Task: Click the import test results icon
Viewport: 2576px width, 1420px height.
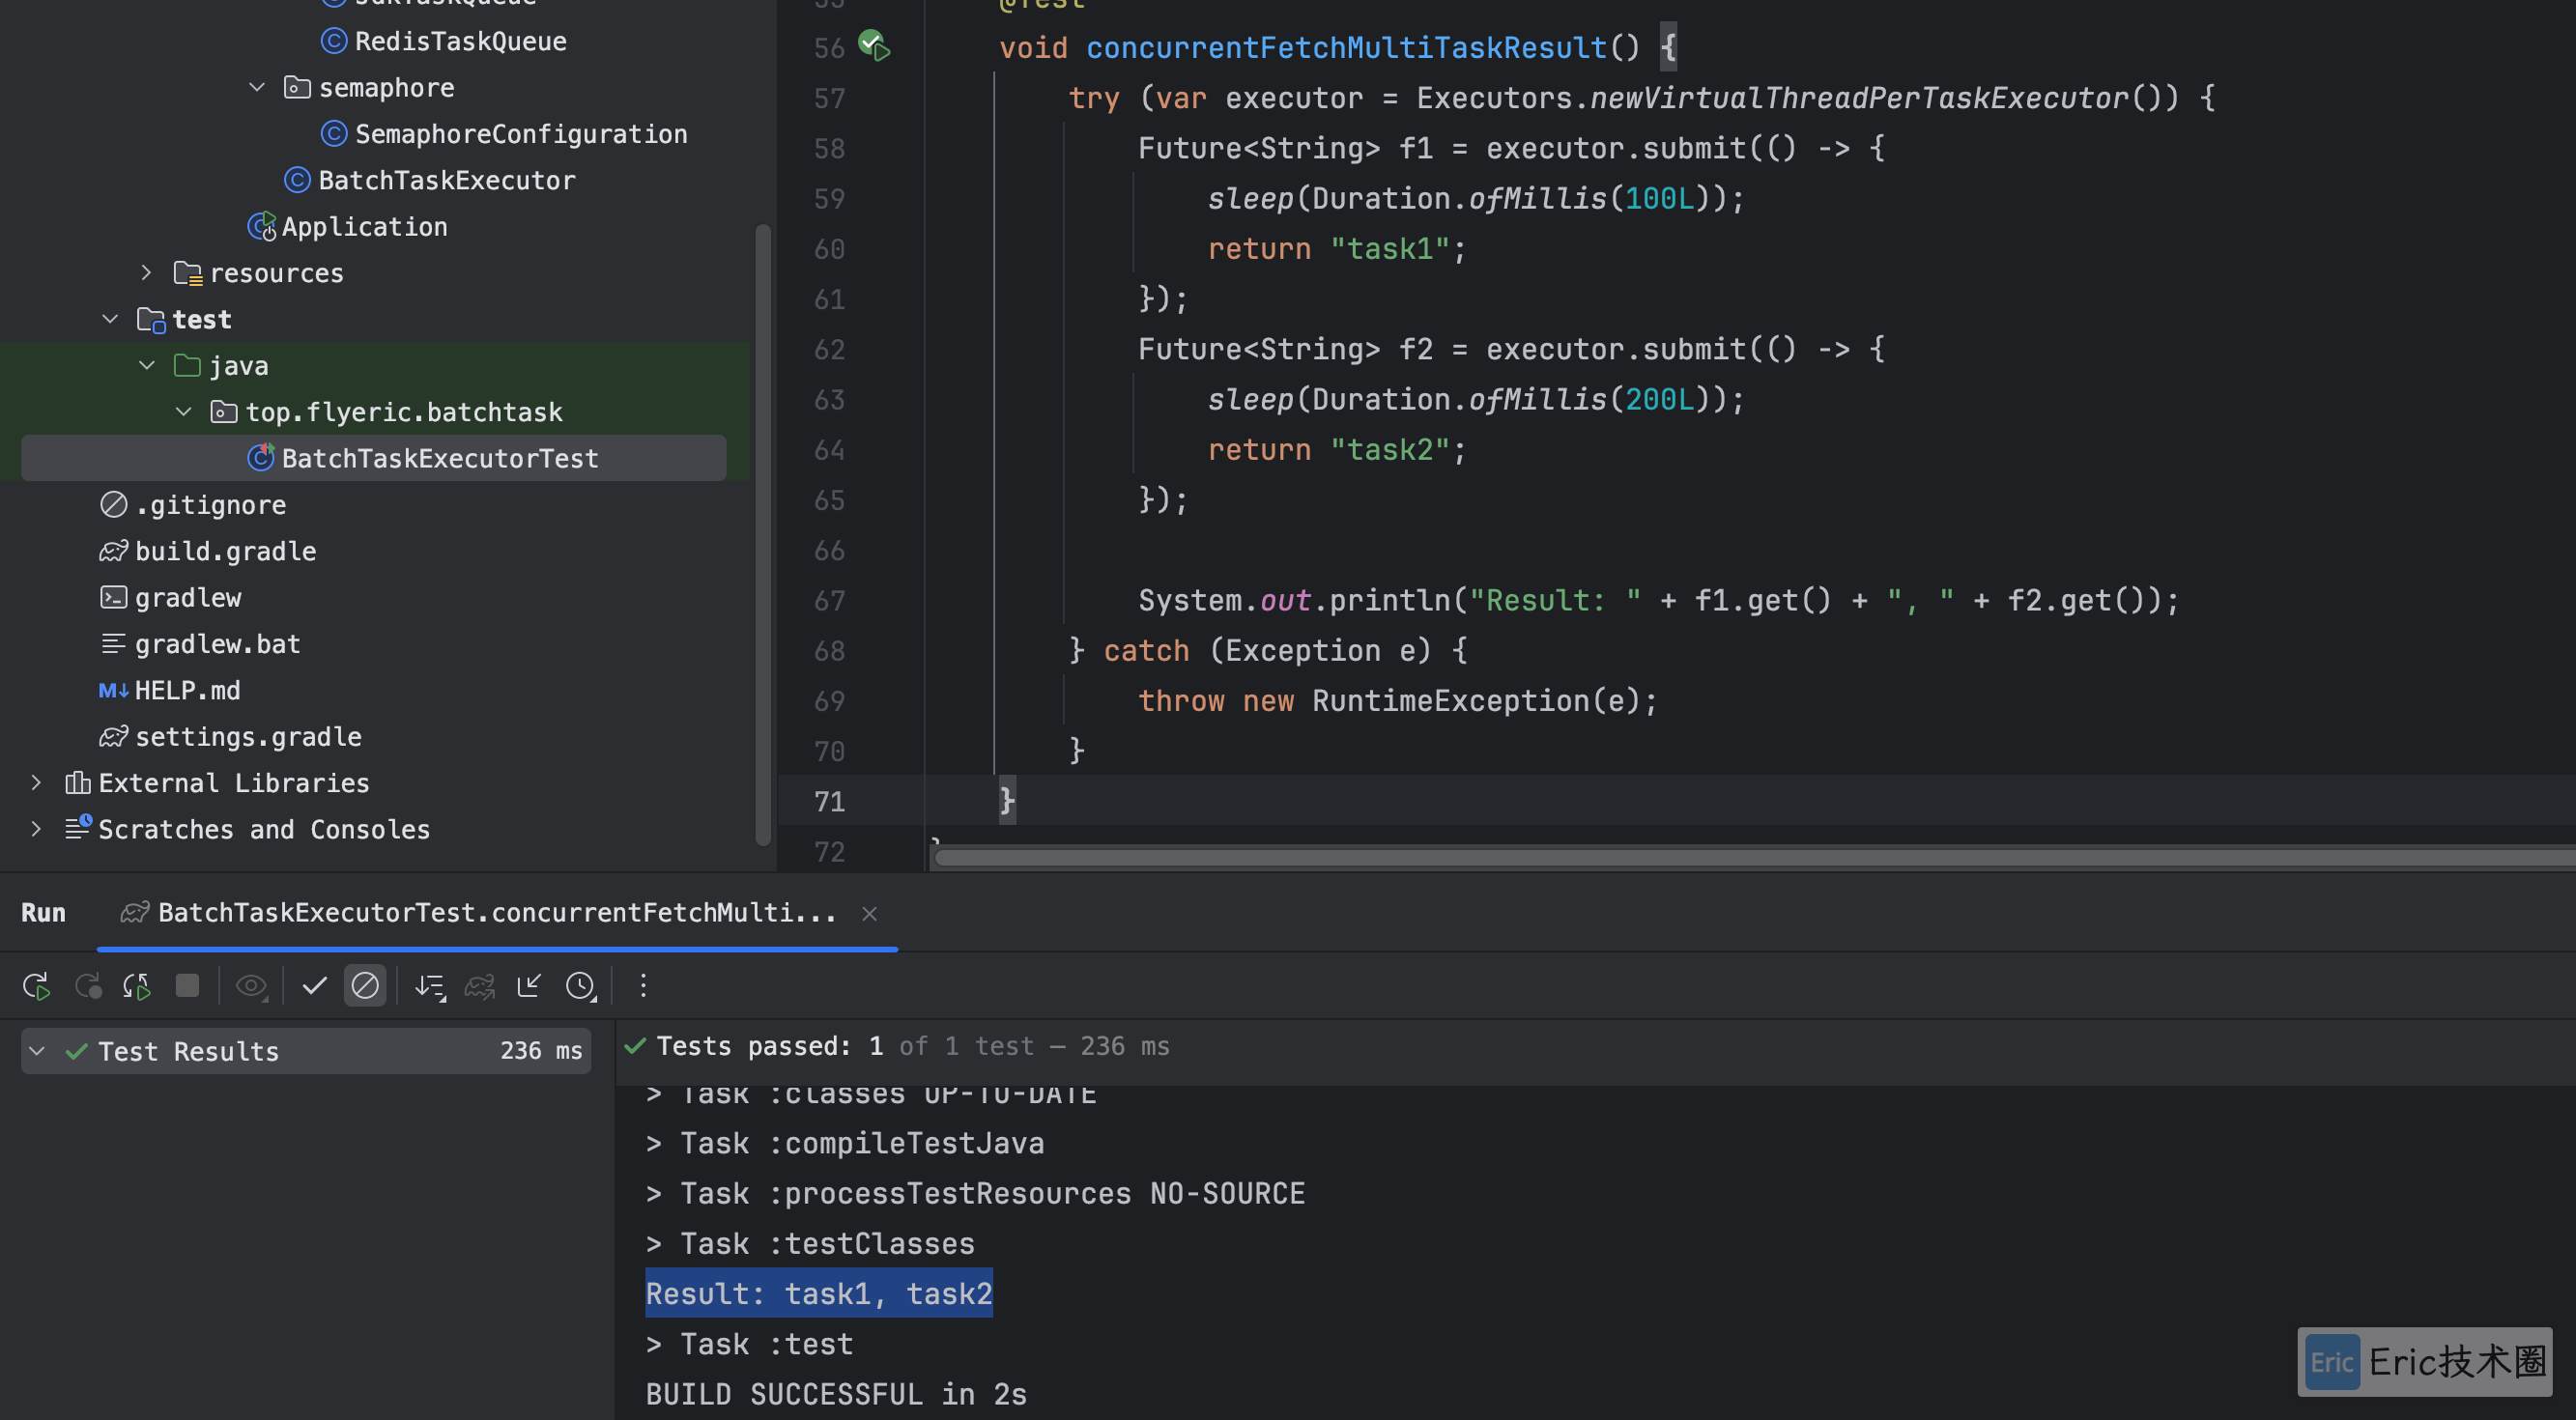Action: pyautogui.click(x=529, y=986)
